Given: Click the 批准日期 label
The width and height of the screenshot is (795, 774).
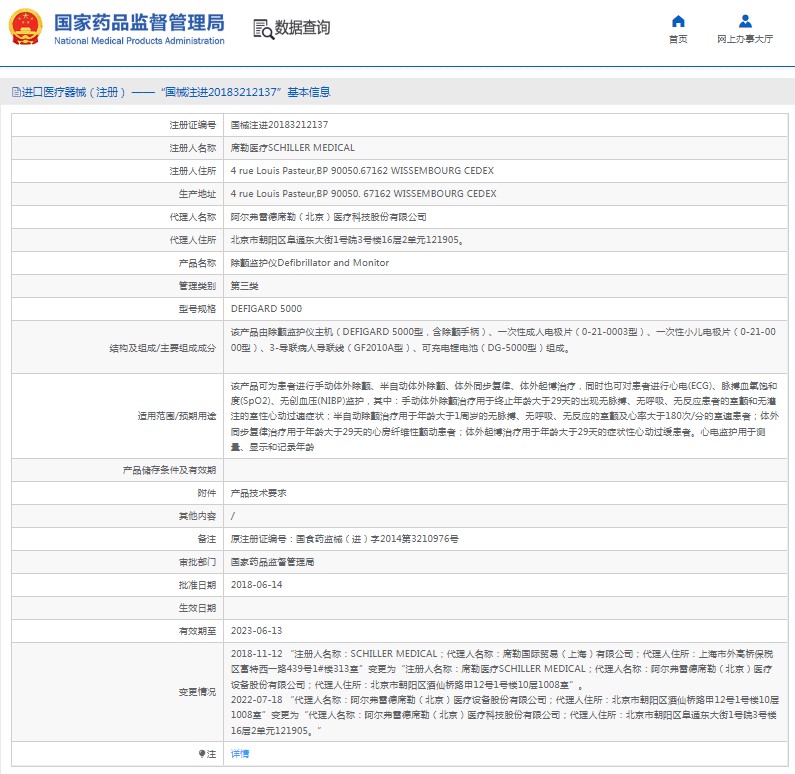Looking at the screenshot, I should point(197,585).
